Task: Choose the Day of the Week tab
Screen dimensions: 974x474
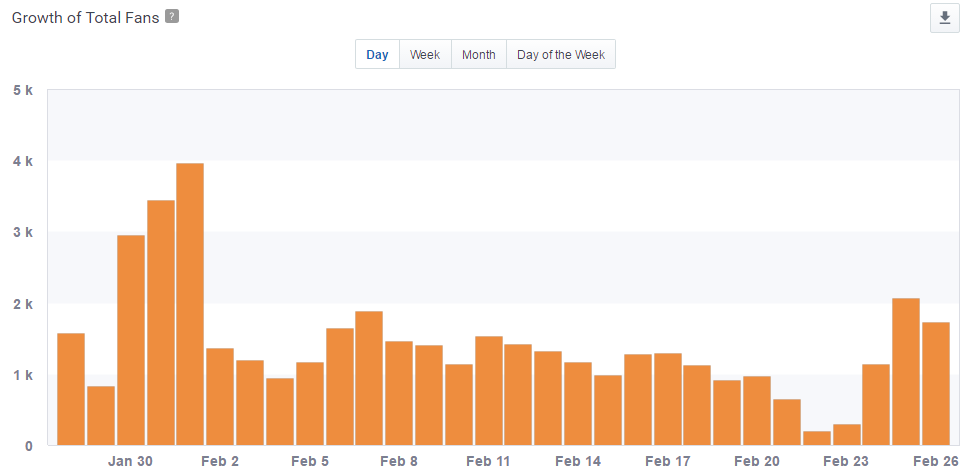Action: click(x=561, y=55)
